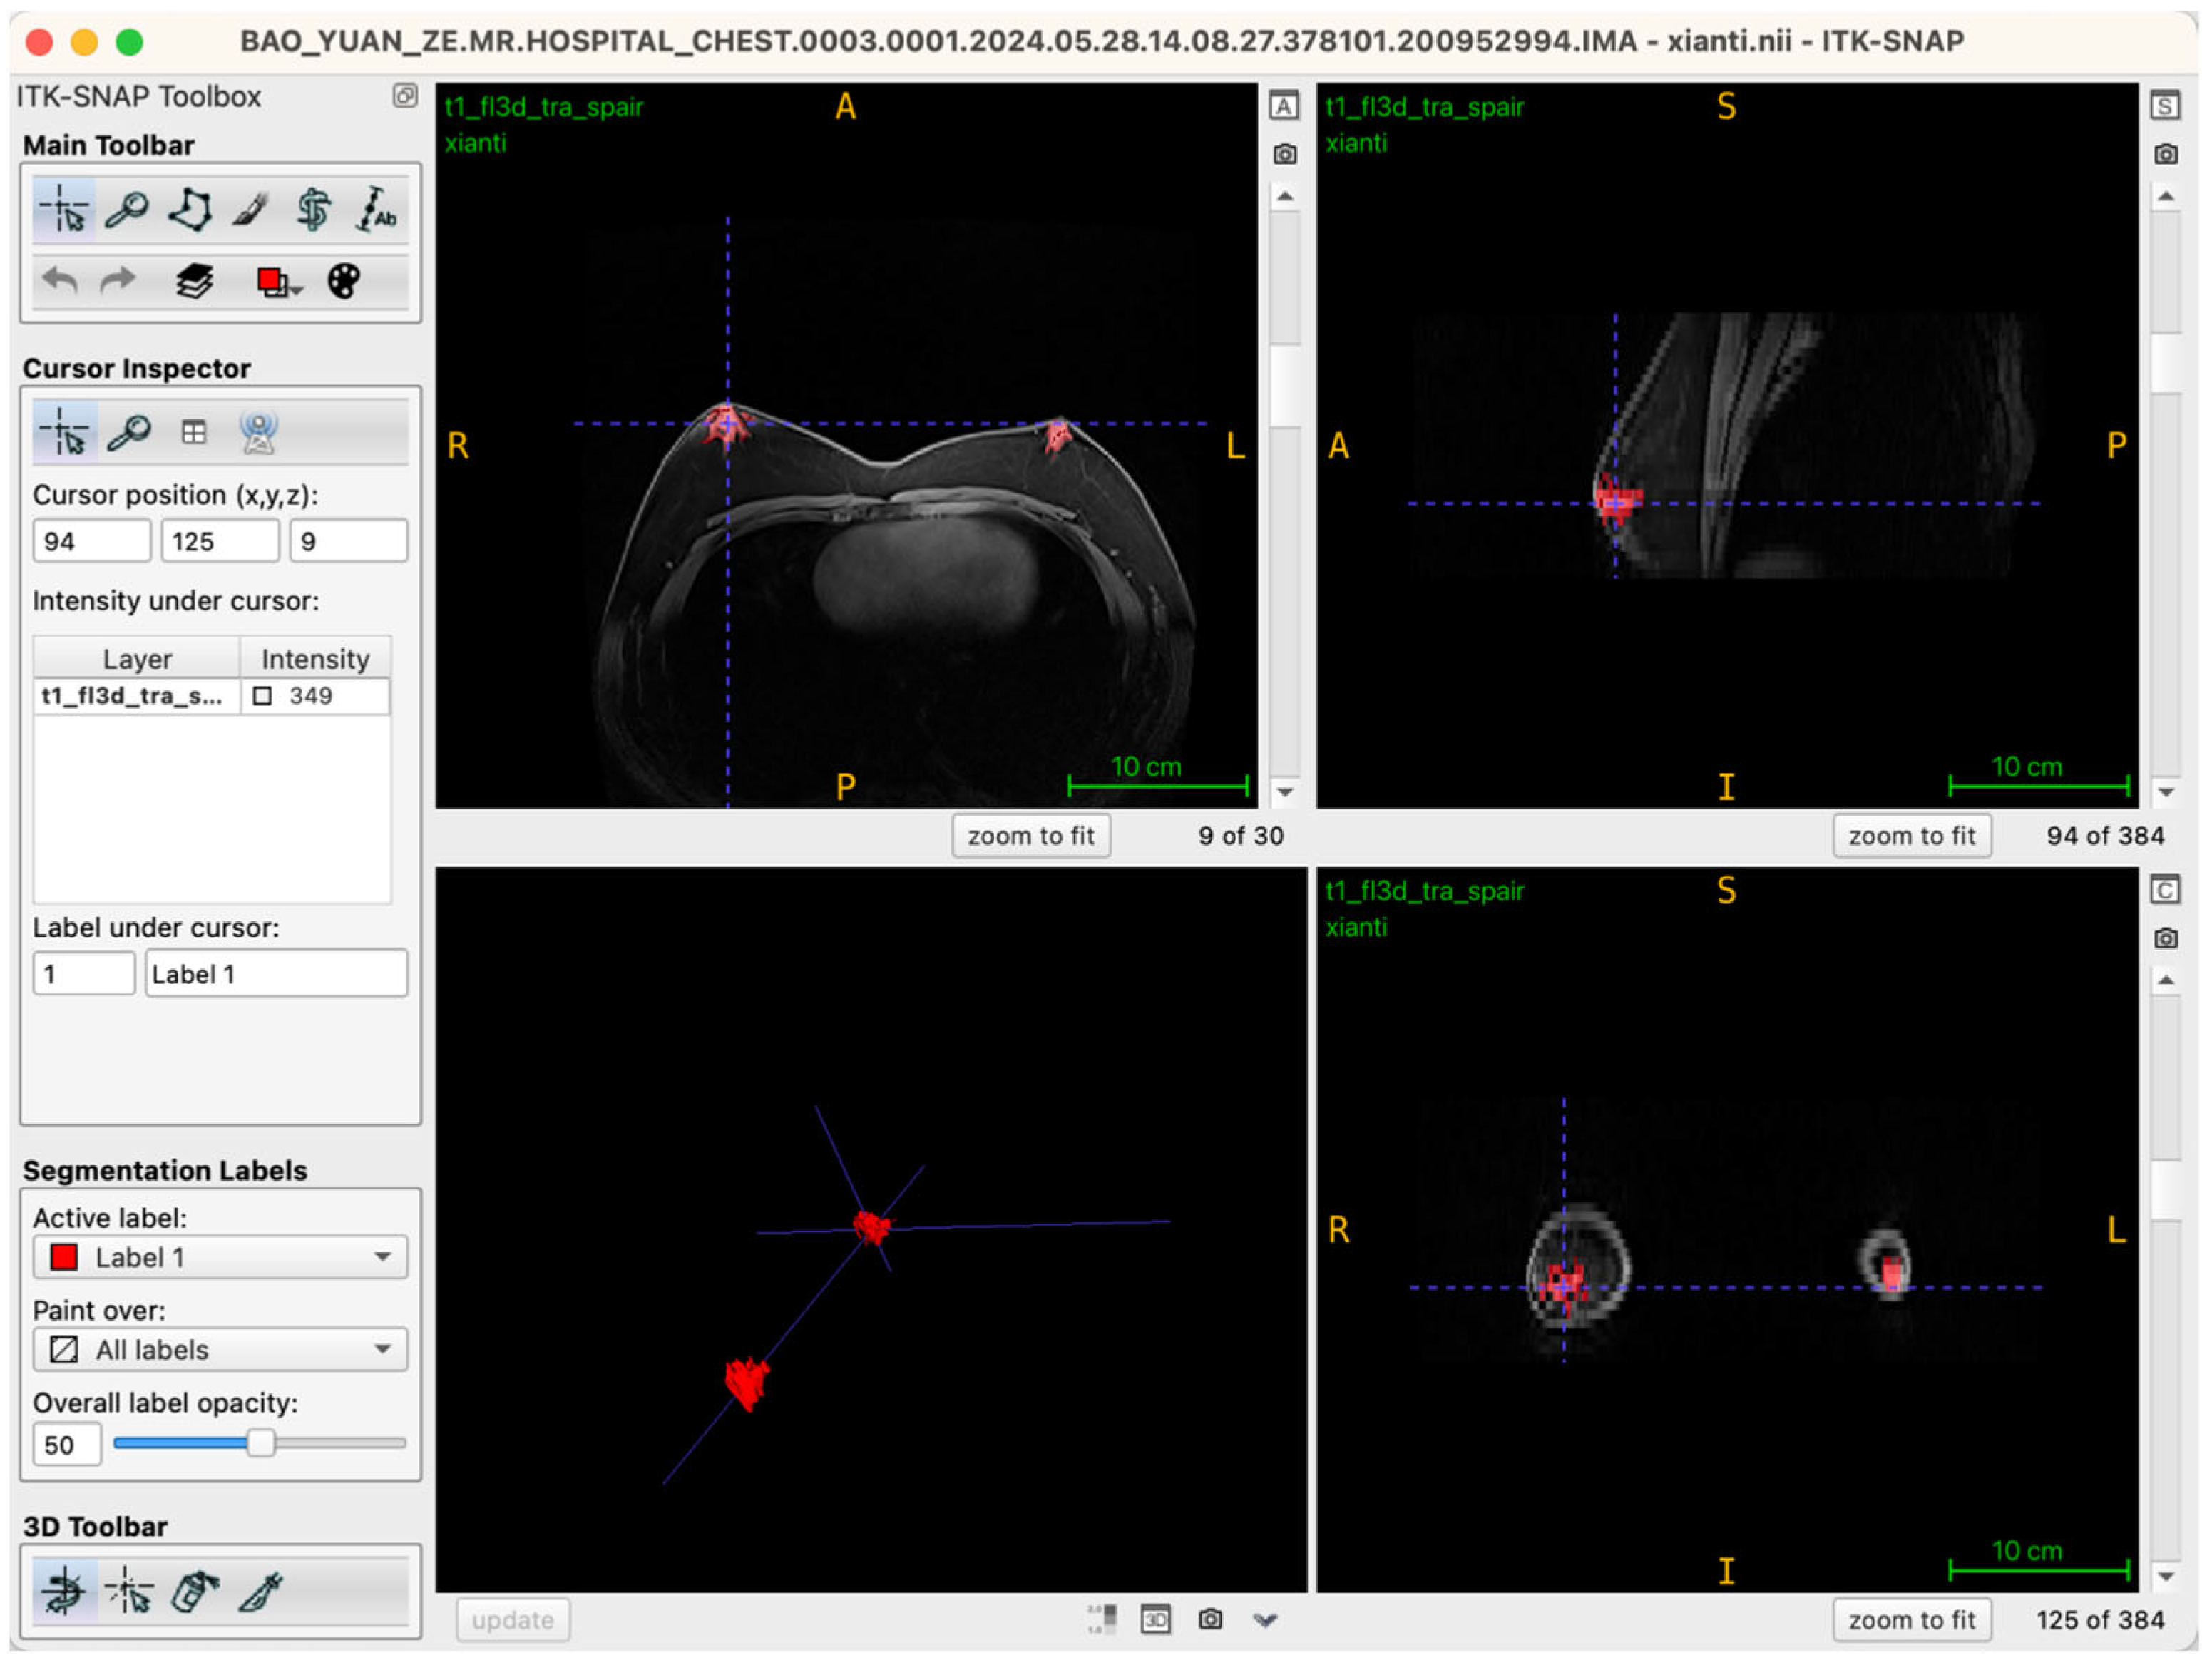The height and width of the screenshot is (1665, 2212).
Task: Toggle the intensity display checkbox beside 349
Action: [x=263, y=697]
